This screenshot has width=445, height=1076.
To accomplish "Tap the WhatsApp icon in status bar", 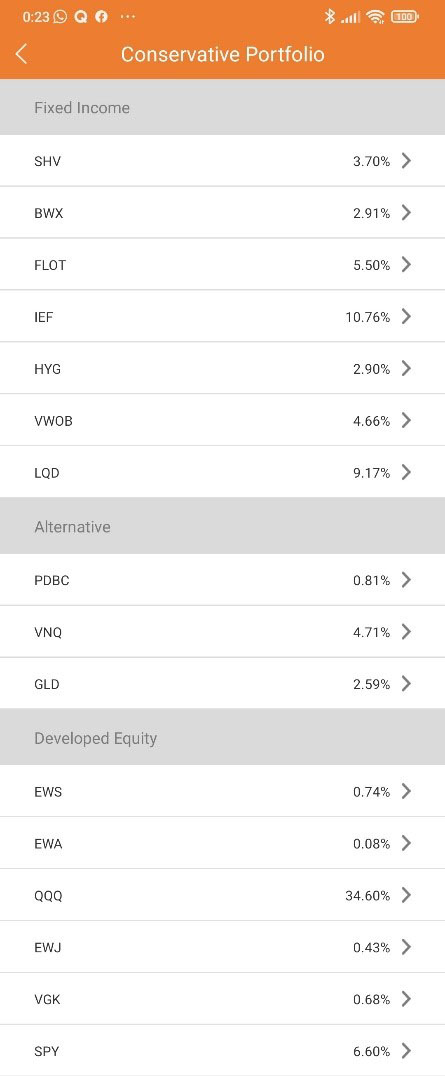I will tap(60, 16).
